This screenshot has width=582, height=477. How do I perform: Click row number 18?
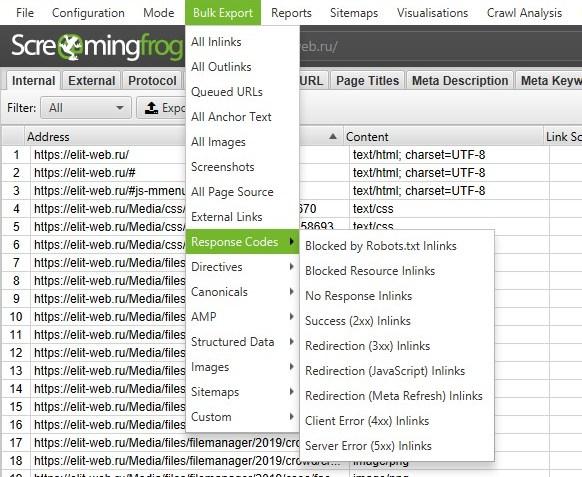tap(16, 461)
